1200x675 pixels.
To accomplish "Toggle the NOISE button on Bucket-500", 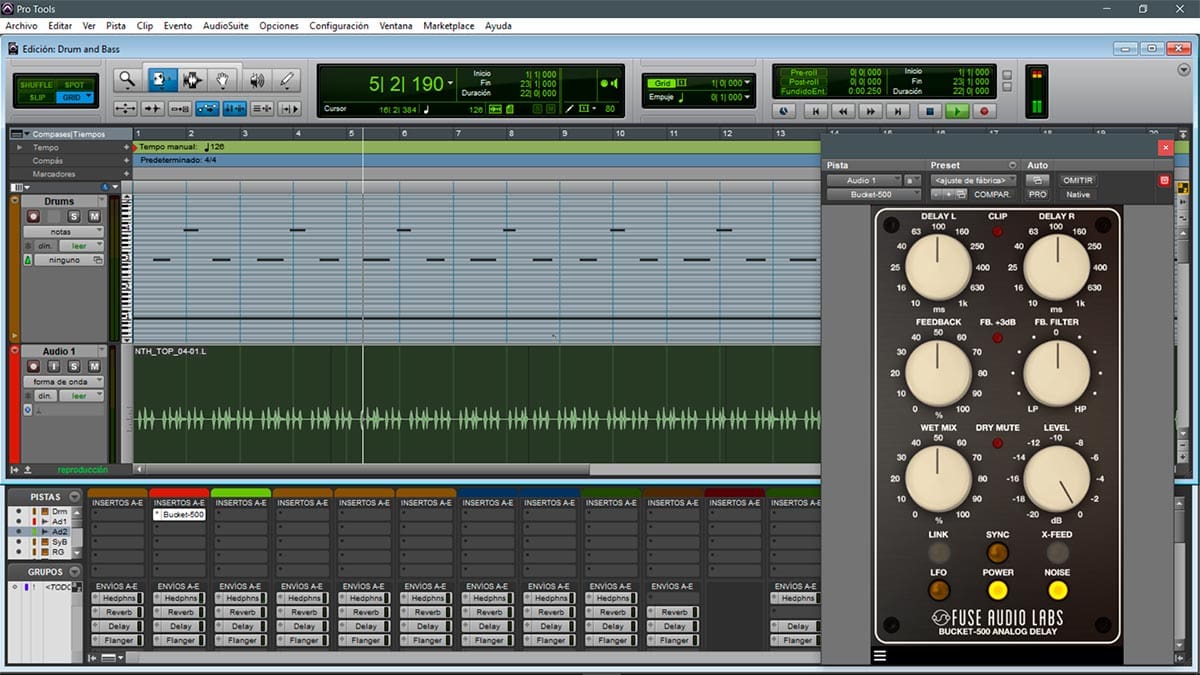I will (x=1057, y=590).
